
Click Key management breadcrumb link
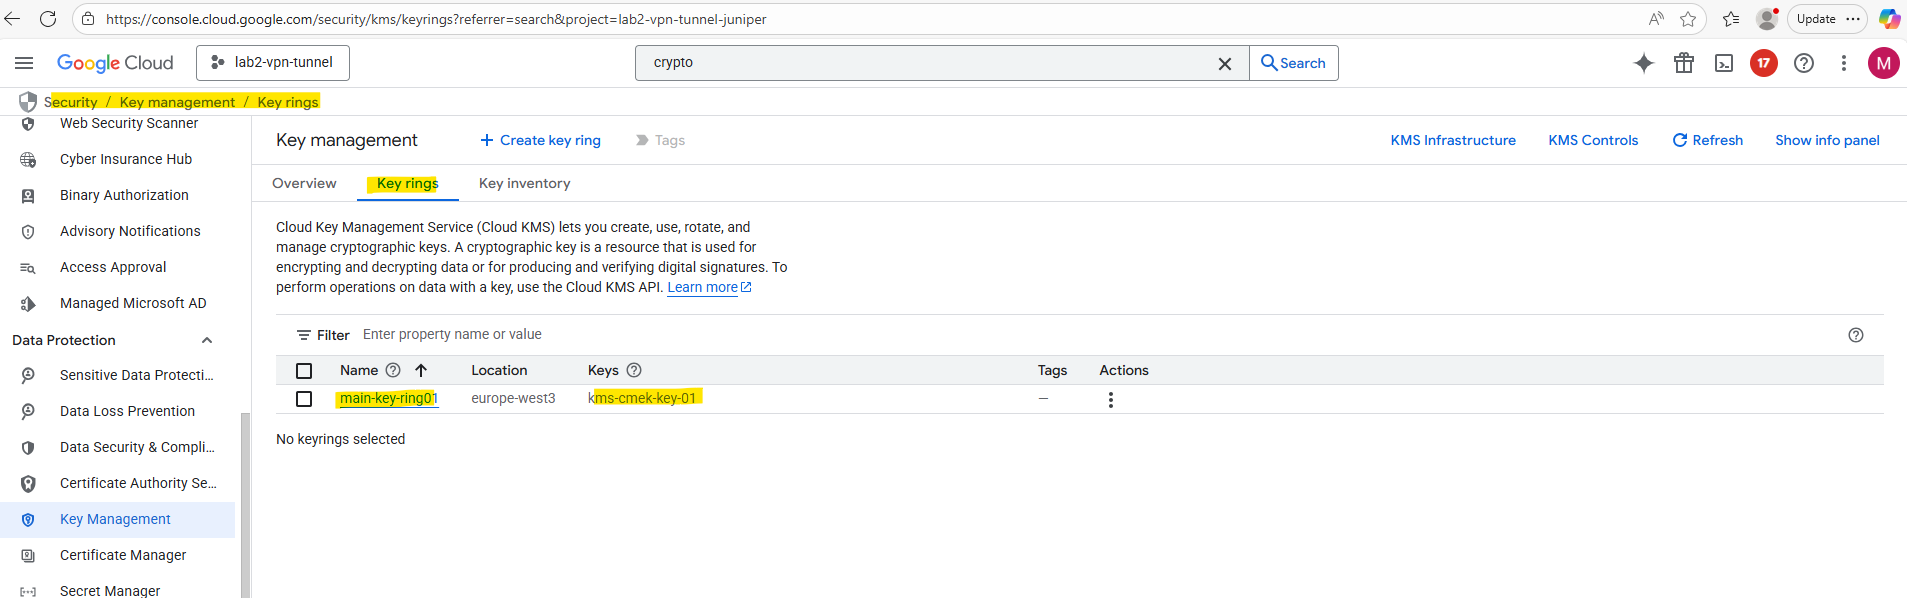(177, 102)
